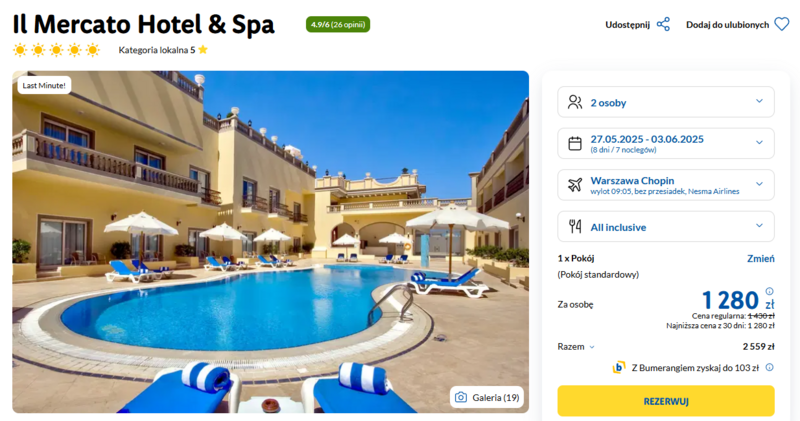
Task: Click the Zmień link to change room
Action: [761, 258]
